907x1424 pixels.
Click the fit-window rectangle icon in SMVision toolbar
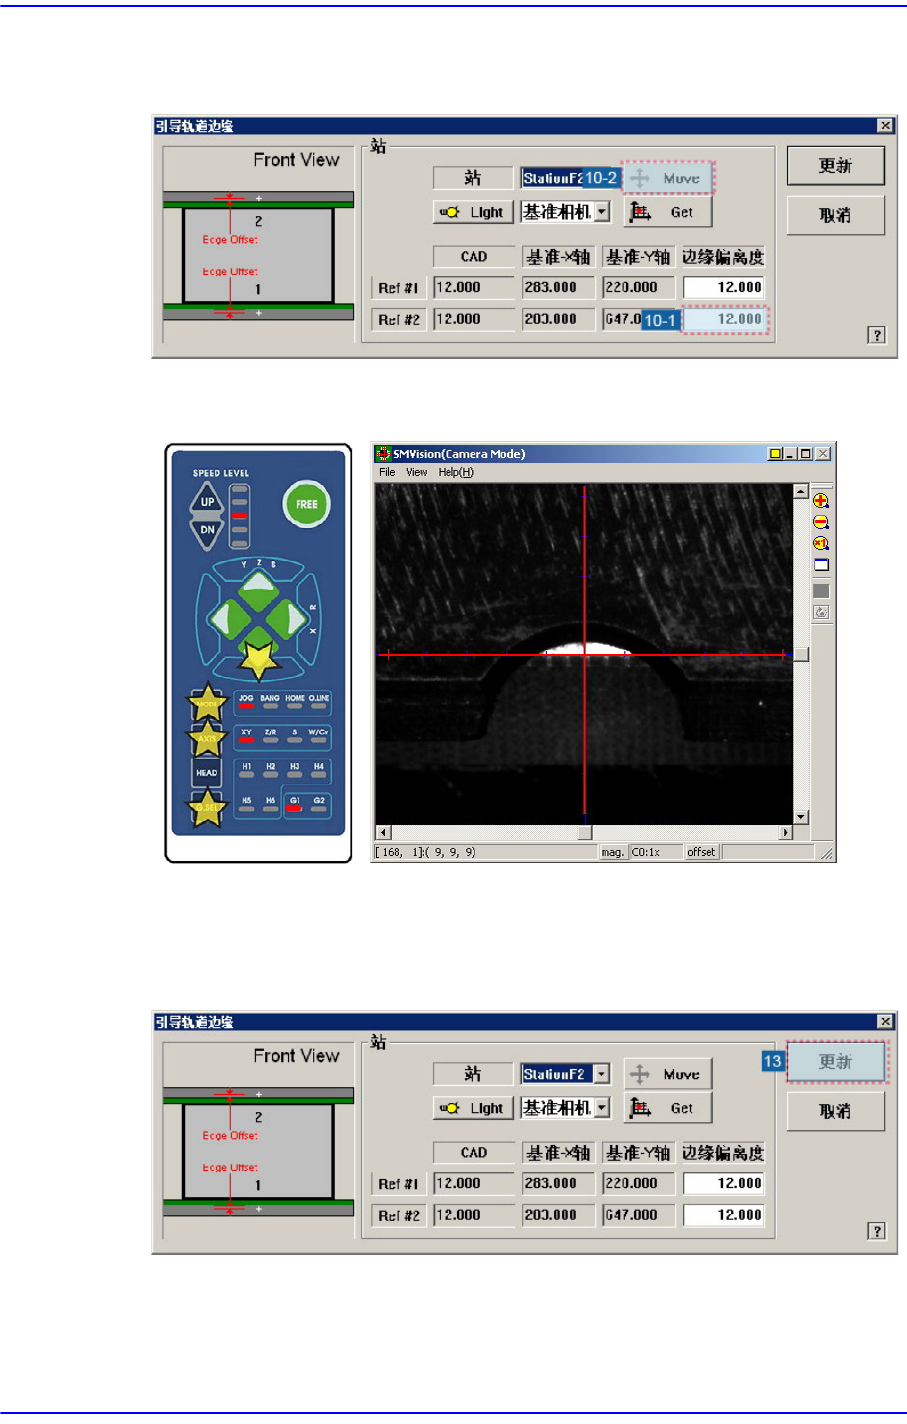point(821,565)
